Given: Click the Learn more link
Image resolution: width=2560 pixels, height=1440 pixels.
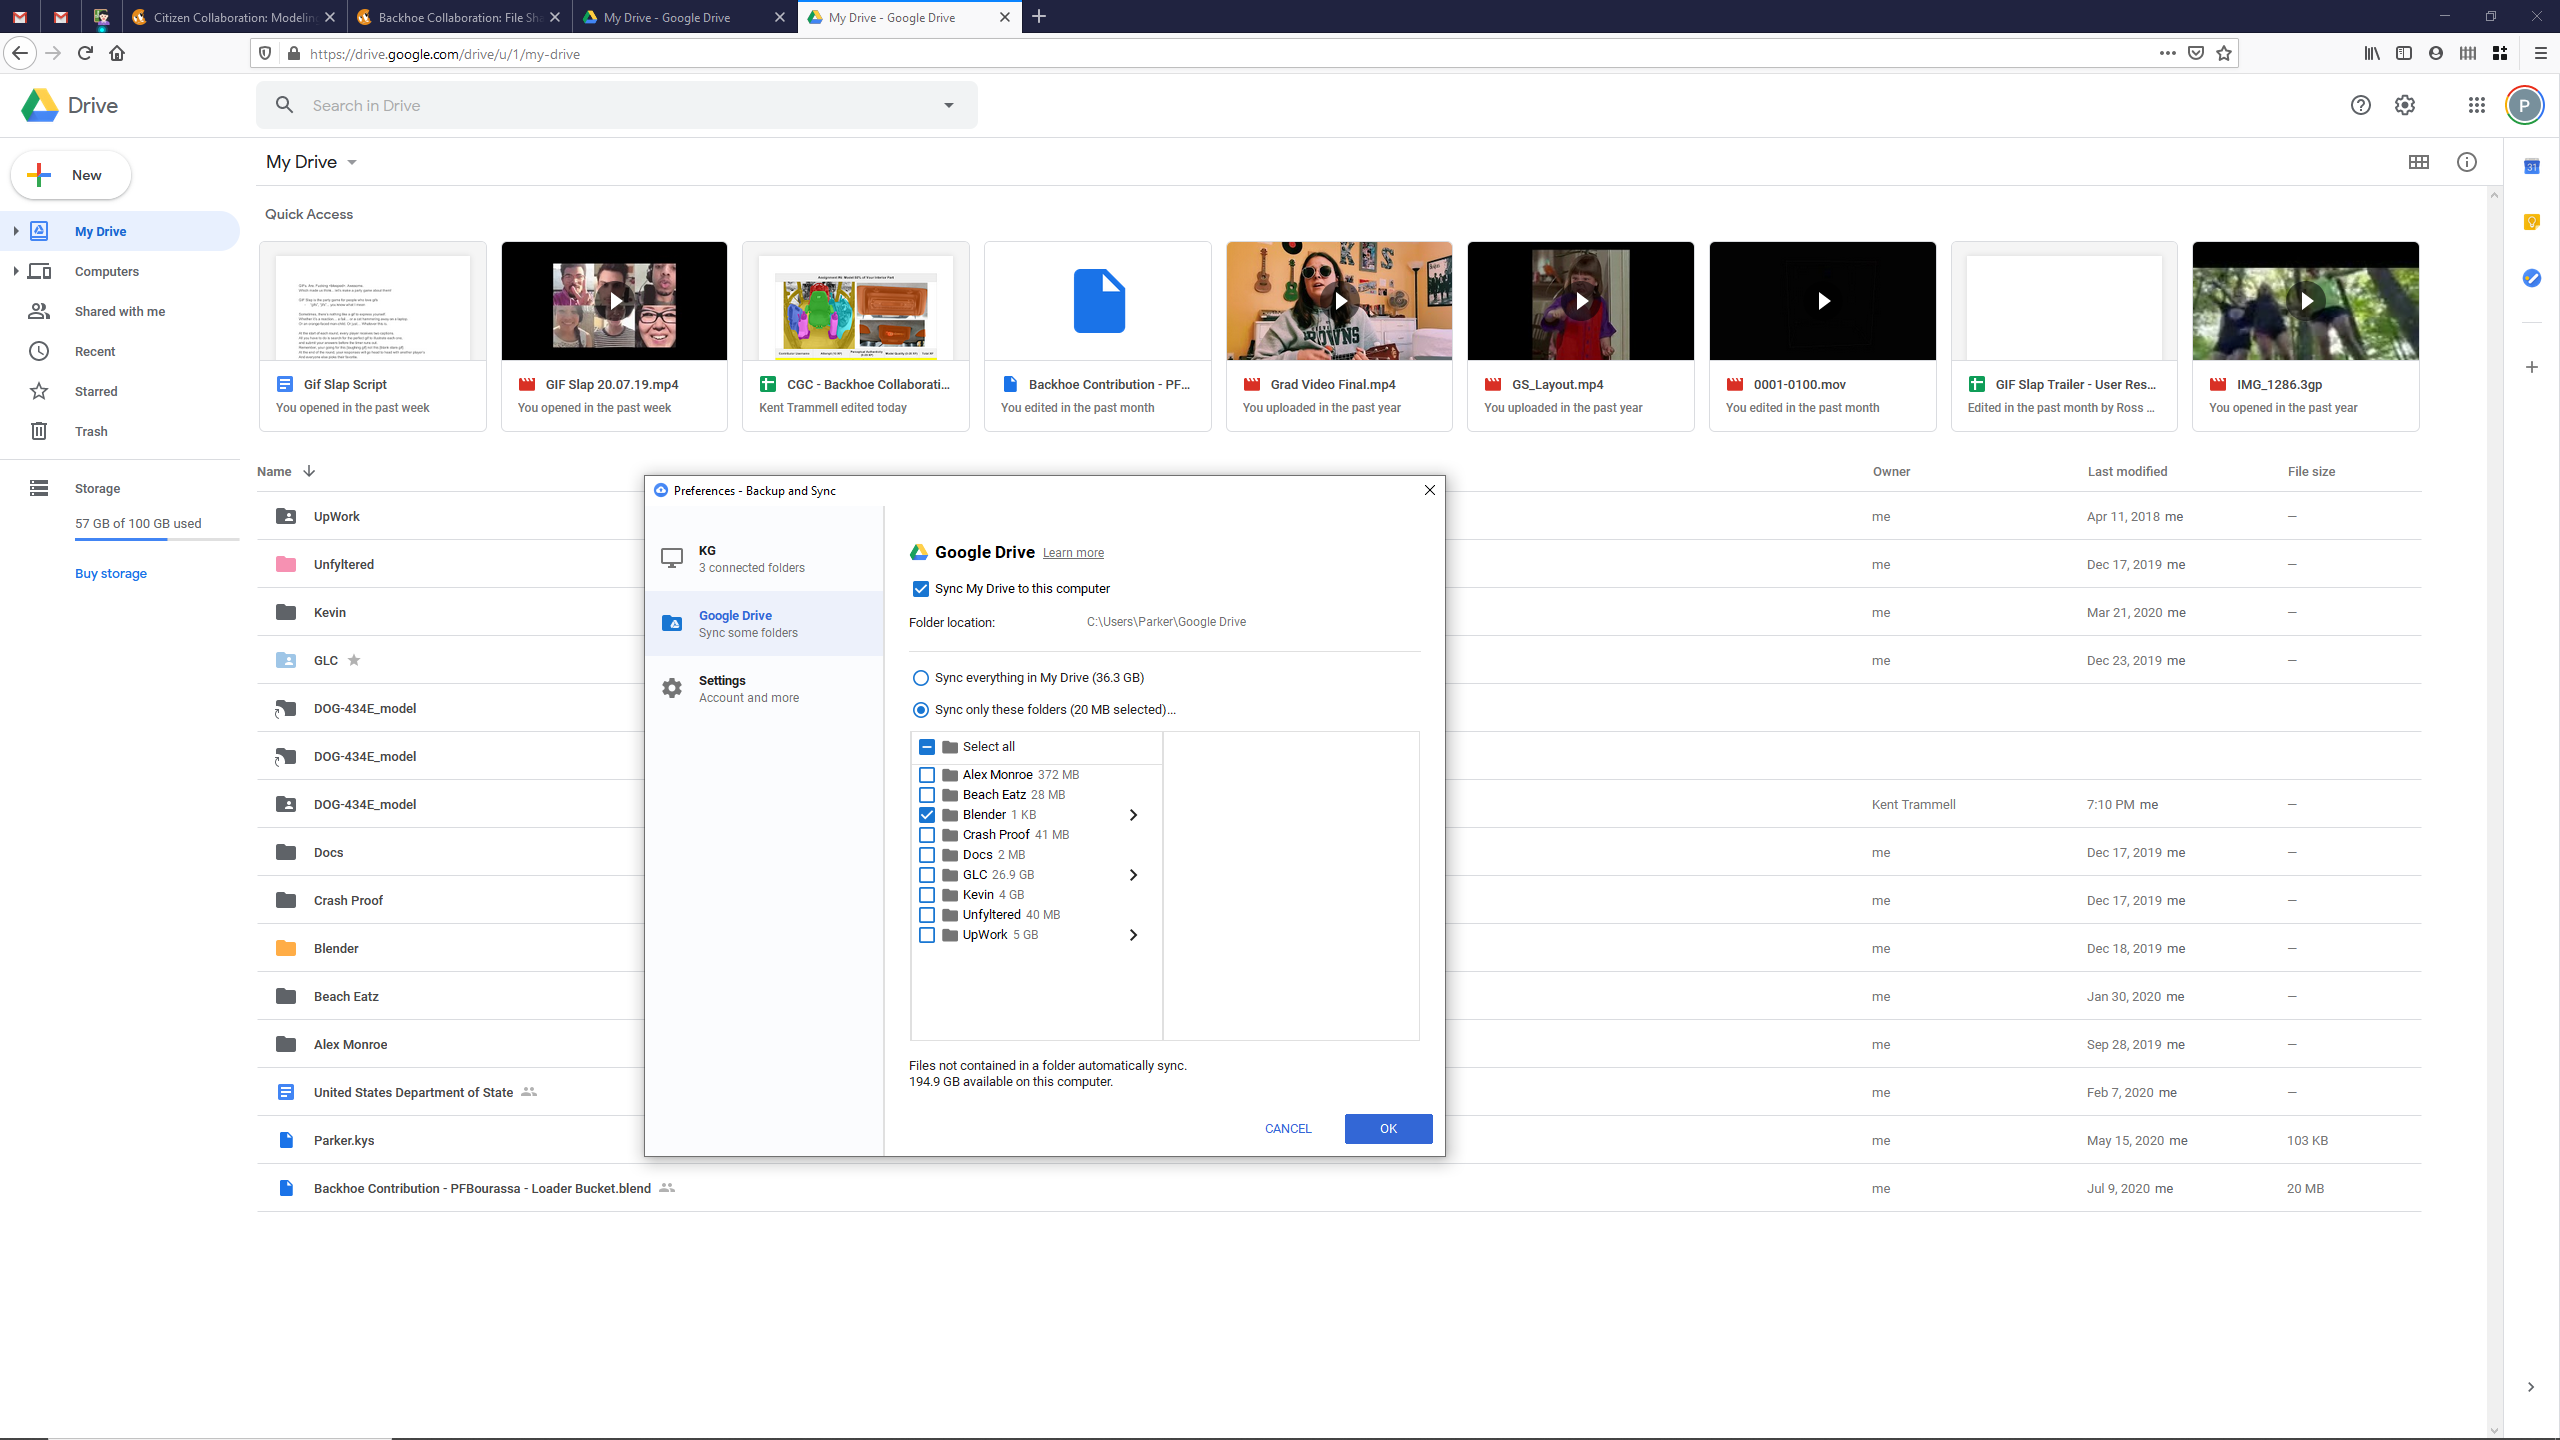Looking at the screenshot, I should (1073, 553).
